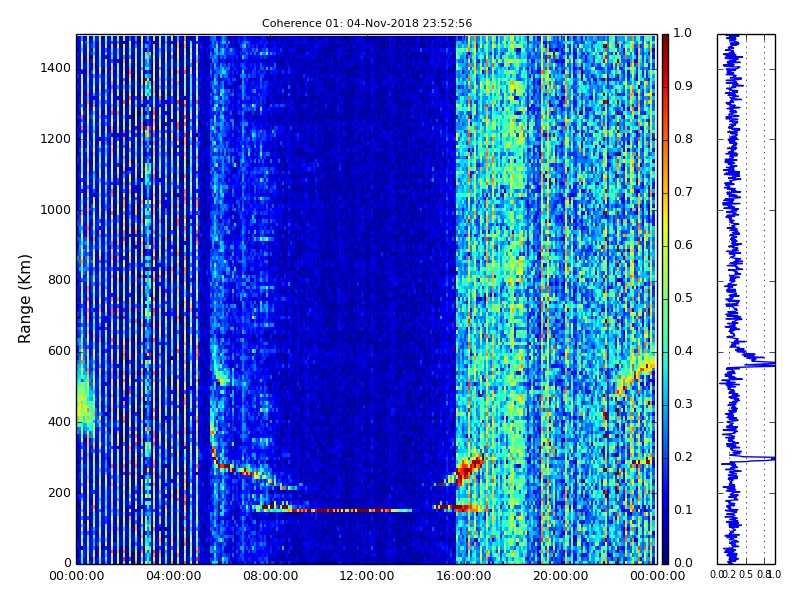Screen dimensions: 800x600
Task: Click the 'Range (Km)' y-axis label
Action: 24,299
